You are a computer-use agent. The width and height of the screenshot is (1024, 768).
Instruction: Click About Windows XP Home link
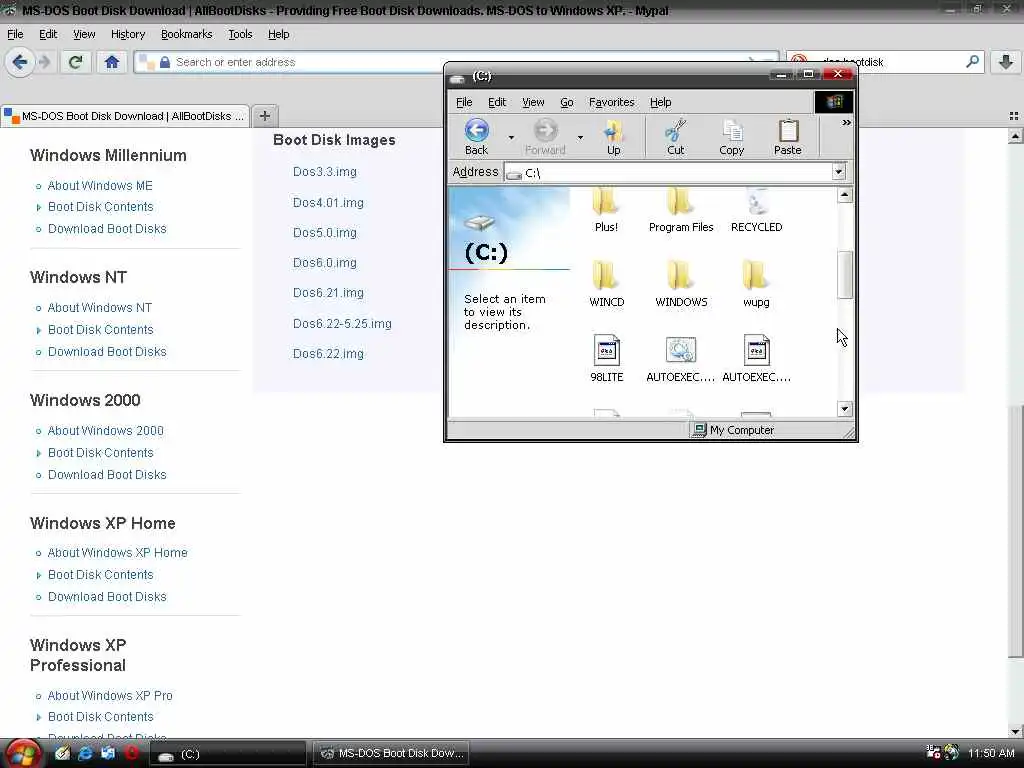pos(118,552)
